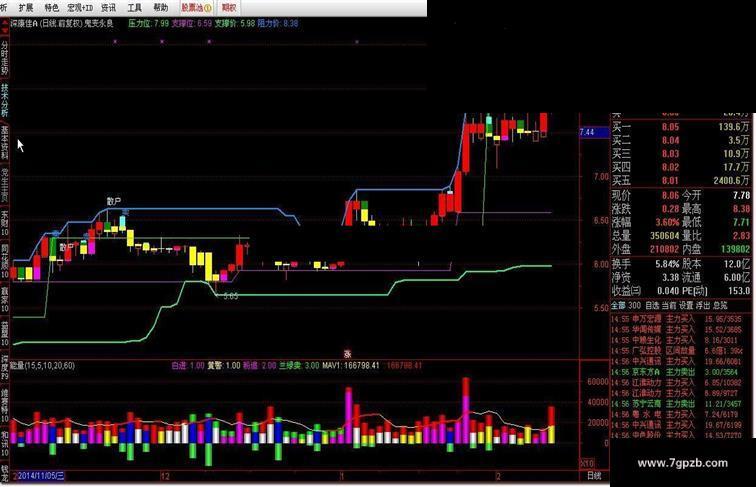756x487 pixels.
Task: Click the 日线 period button
Action: click(594, 476)
